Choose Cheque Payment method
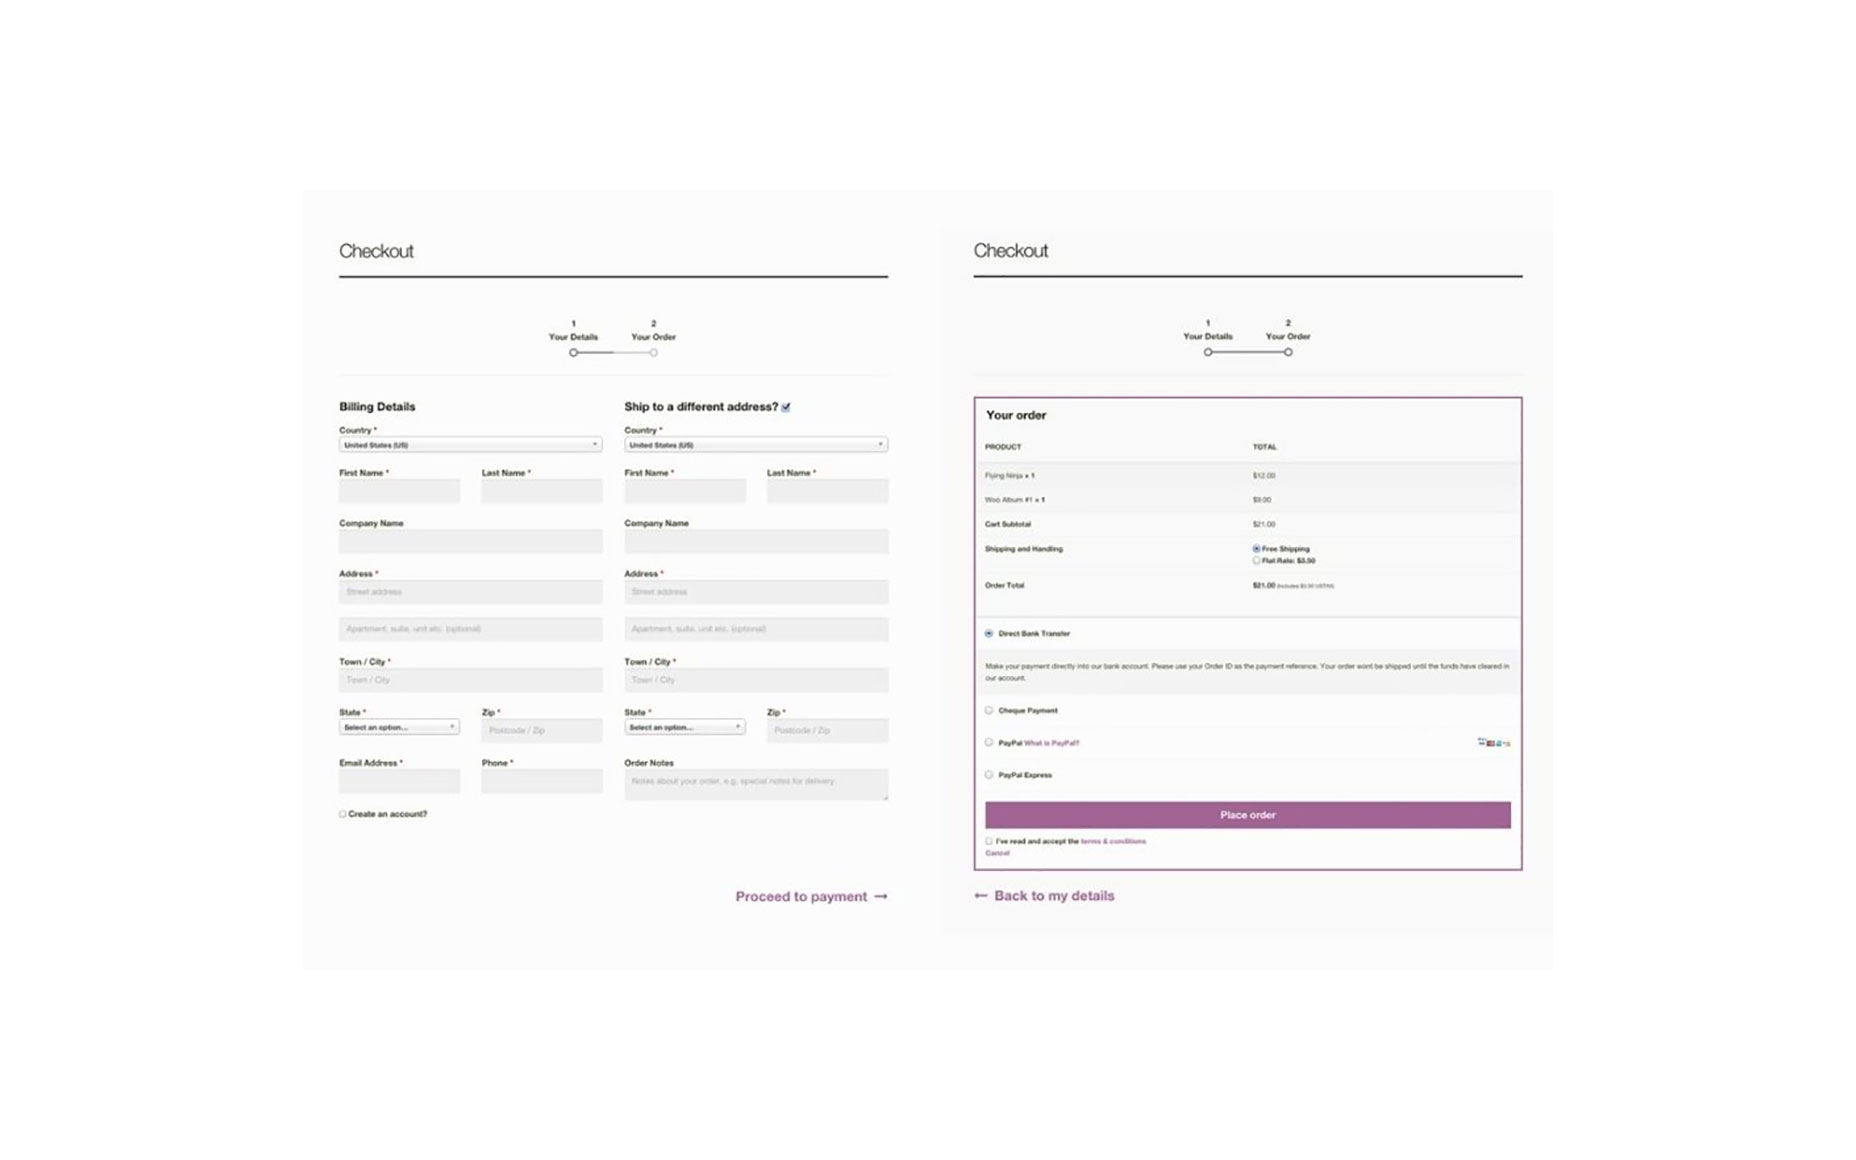 (989, 710)
